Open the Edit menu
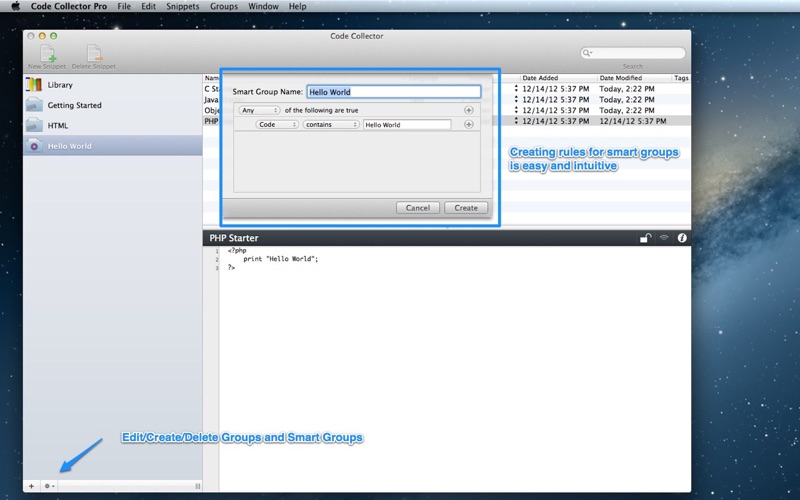Screen dimensions: 800x500 pos(148,6)
